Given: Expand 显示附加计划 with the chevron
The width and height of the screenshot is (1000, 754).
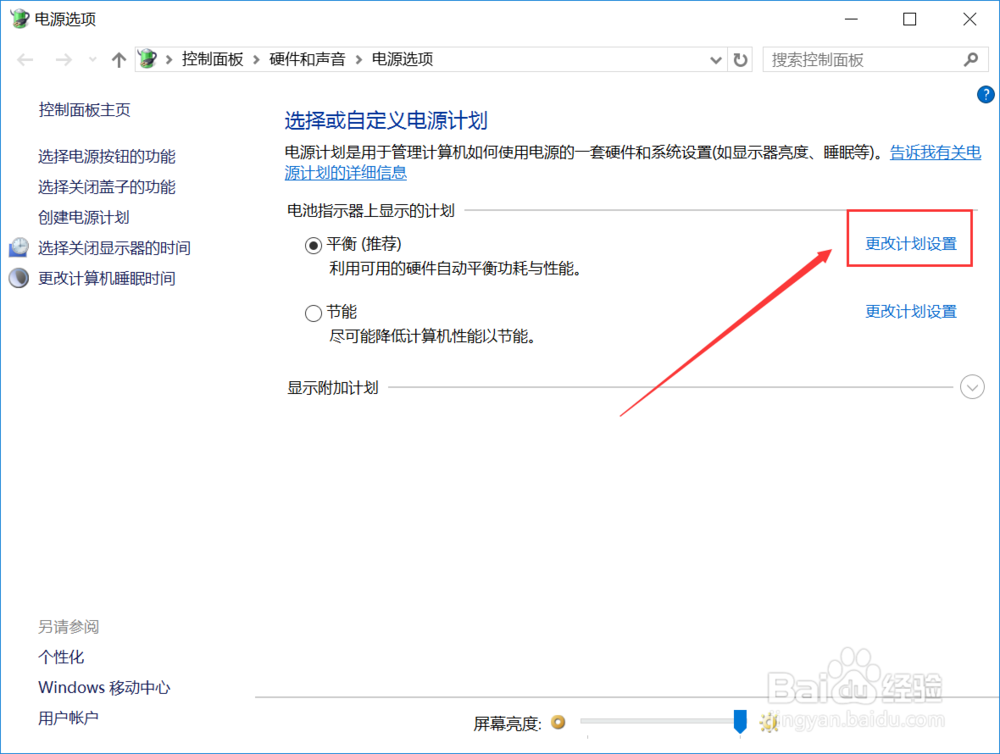Looking at the screenshot, I should click(x=971, y=386).
